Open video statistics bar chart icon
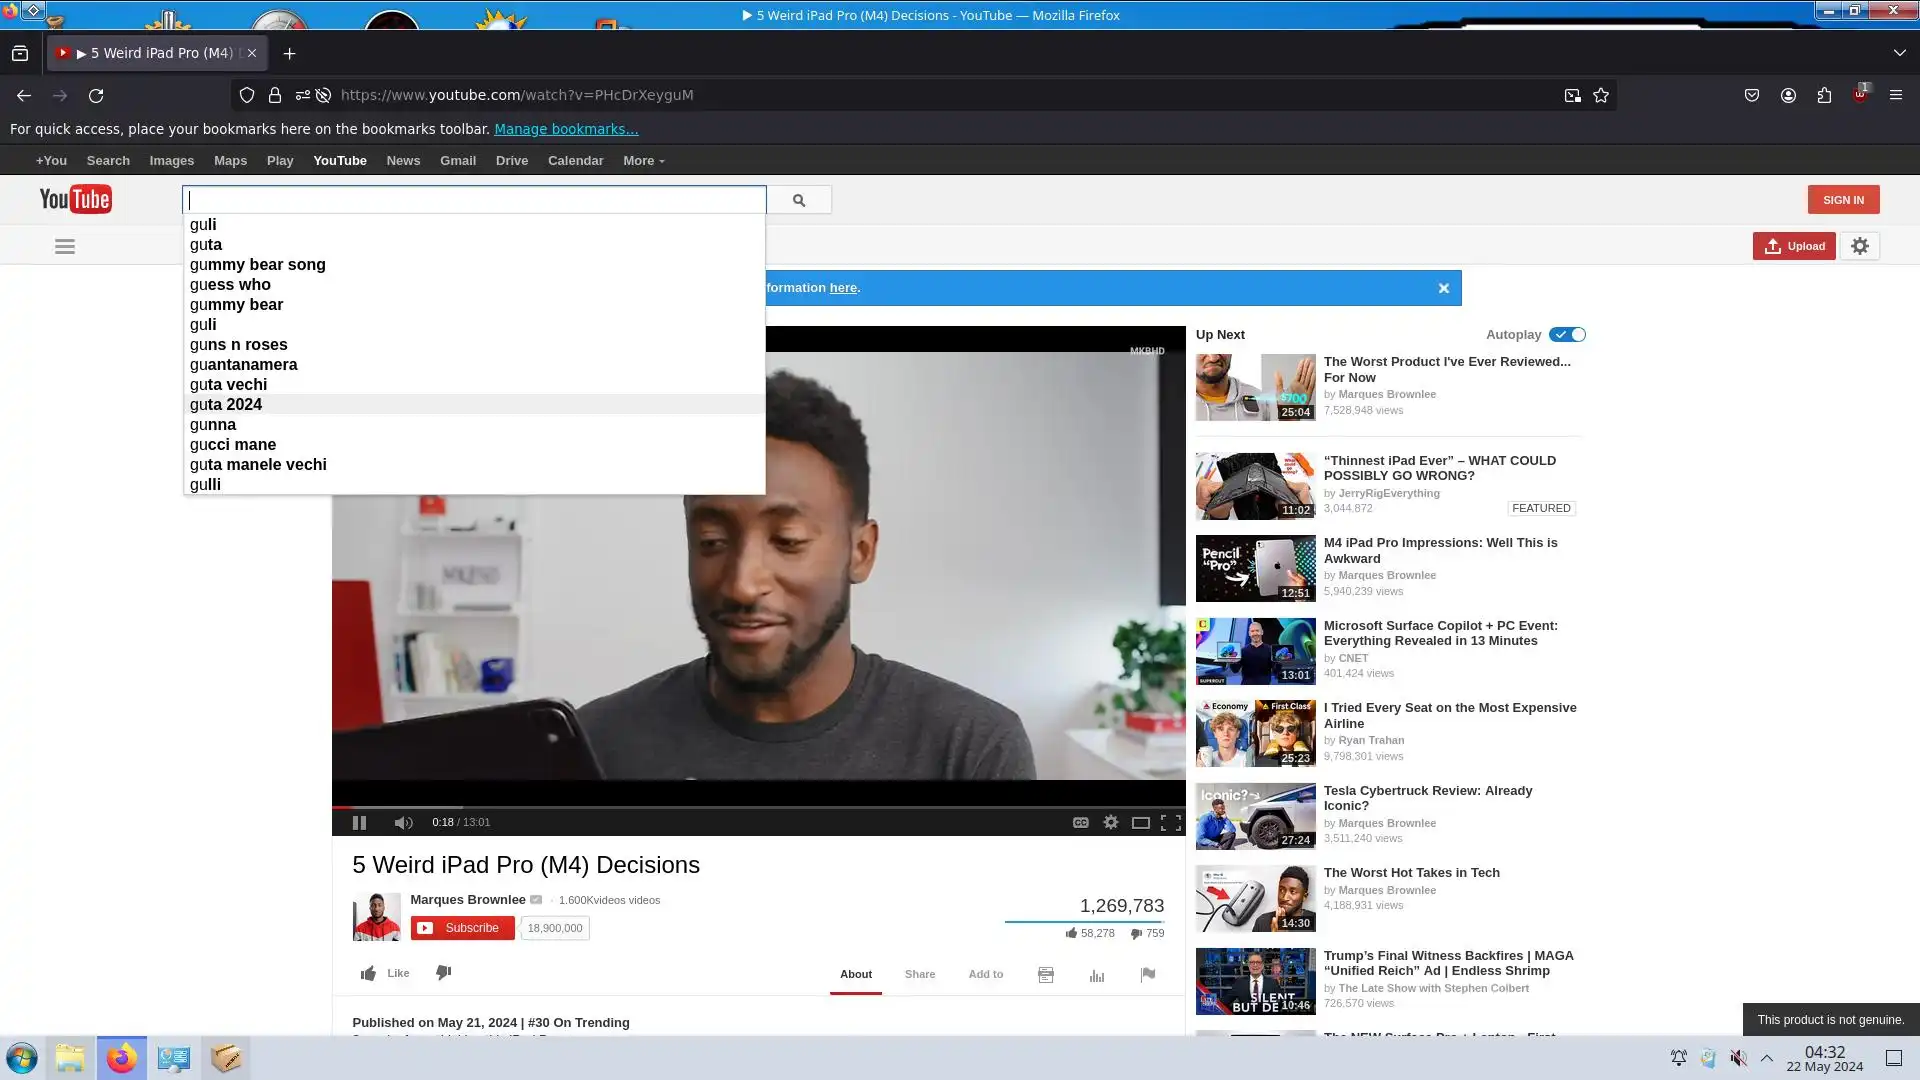The image size is (1920, 1080). [x=1096, y=975]
